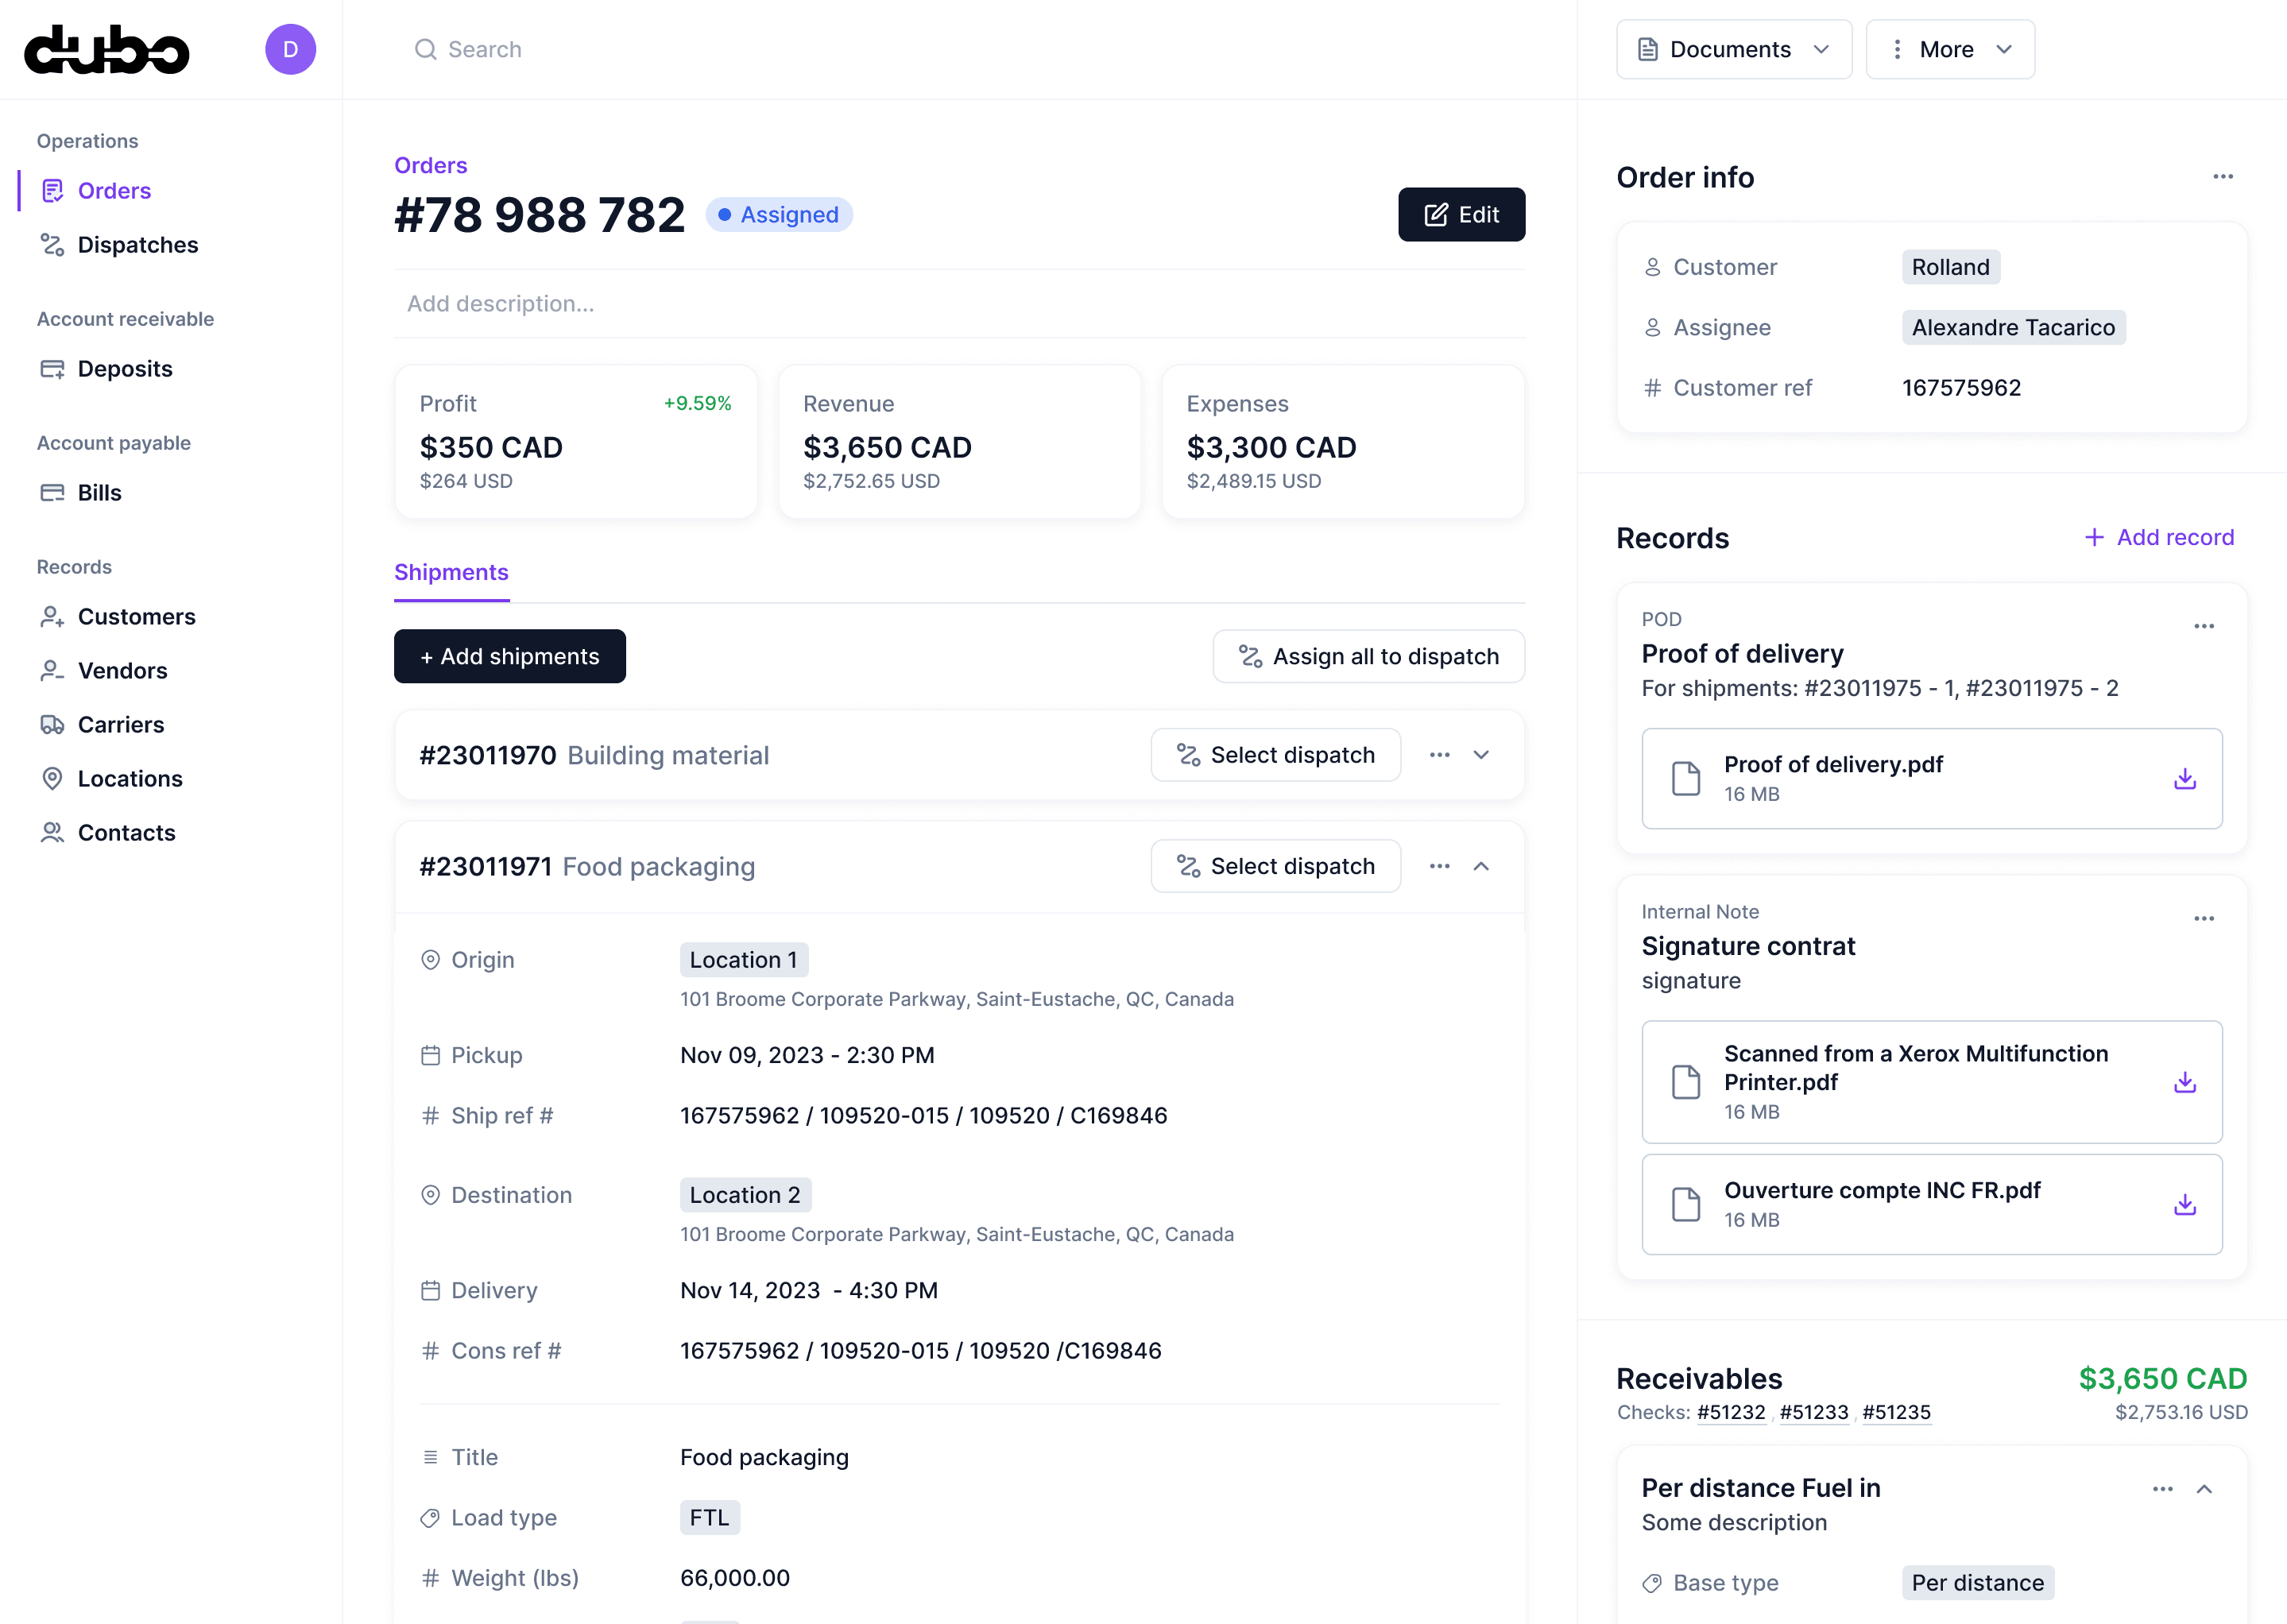
Task: Download Ouverture compte INC FR.pdf
Action: click(x=2184, y=1205)
